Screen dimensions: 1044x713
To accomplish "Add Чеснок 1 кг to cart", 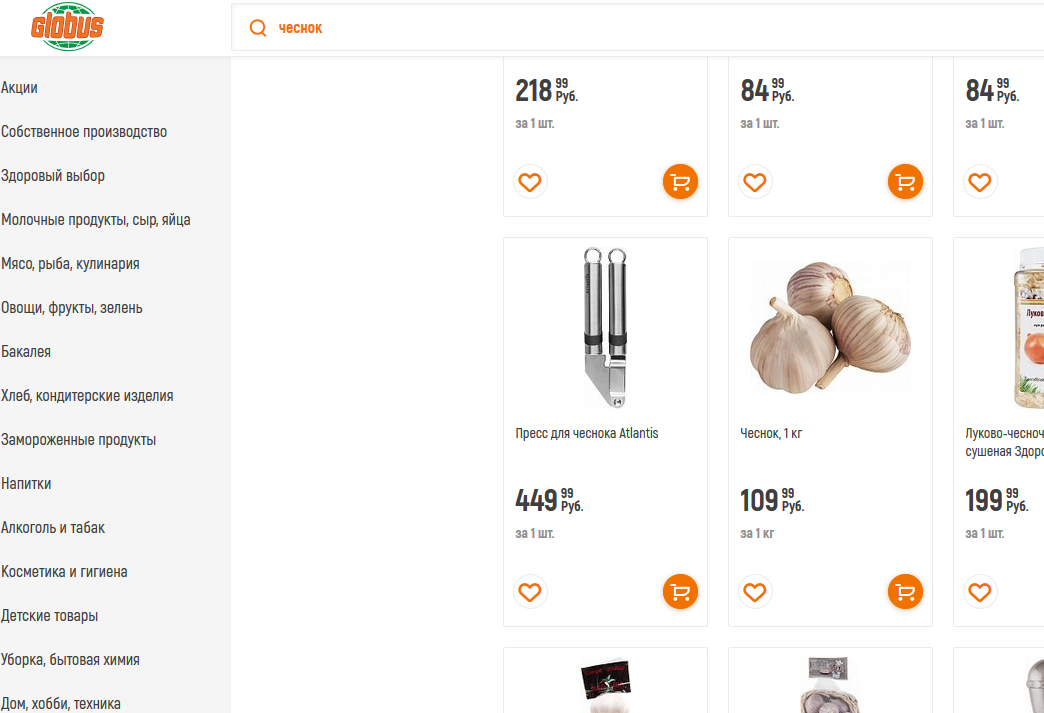I will (905, 591).
